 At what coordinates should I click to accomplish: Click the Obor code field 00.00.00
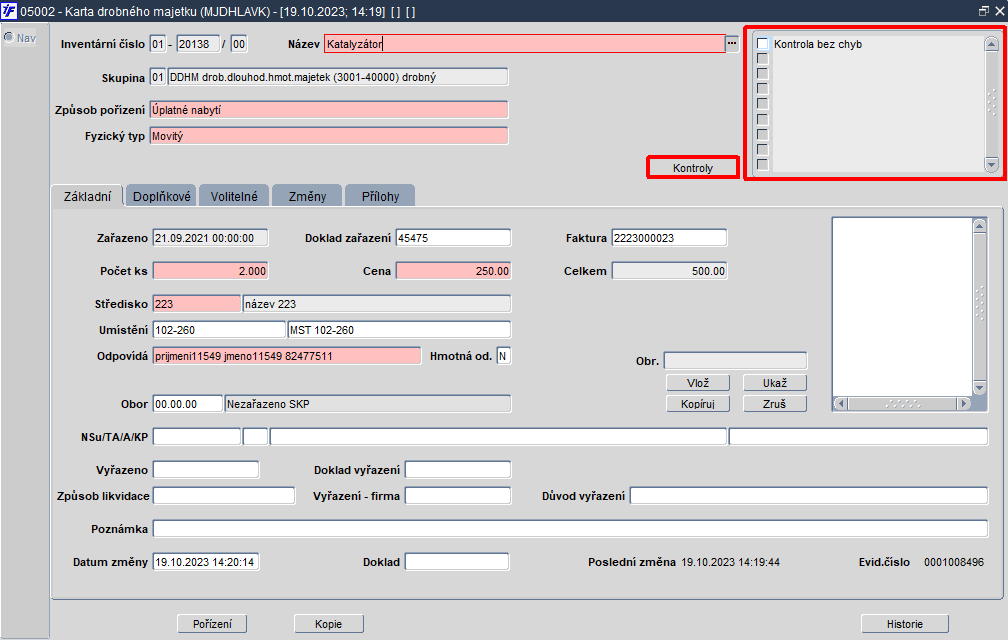point(188,404)
